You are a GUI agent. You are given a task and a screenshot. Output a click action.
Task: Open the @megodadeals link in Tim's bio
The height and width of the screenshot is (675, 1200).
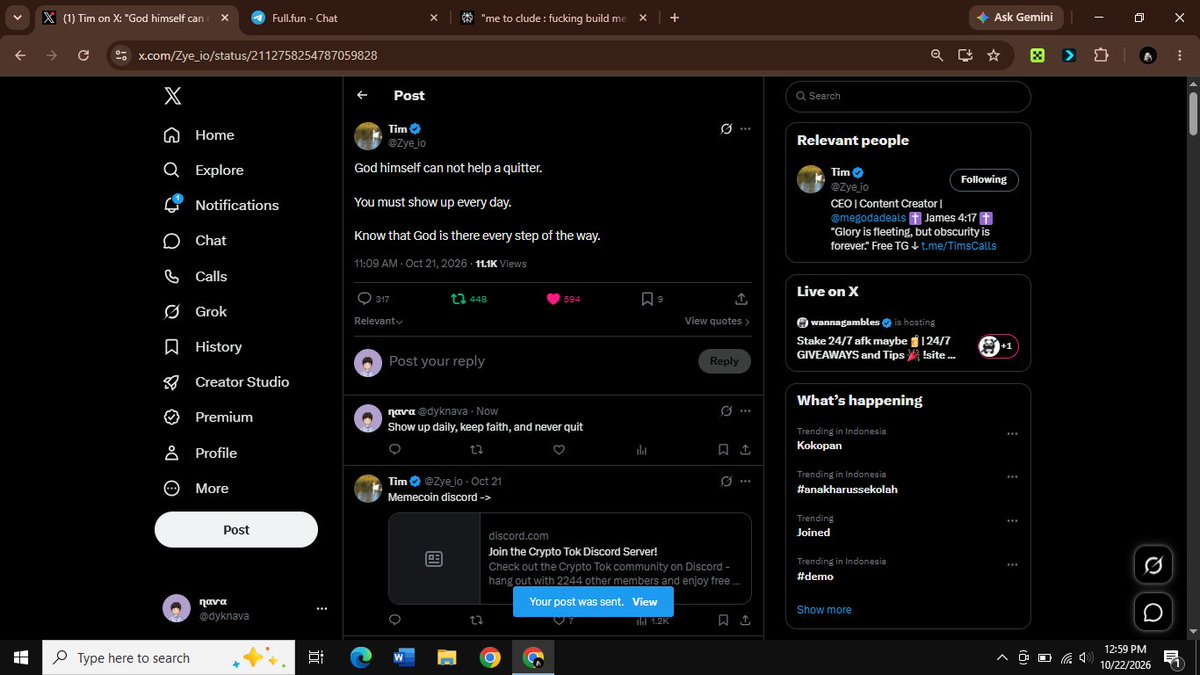click(866, 217)
